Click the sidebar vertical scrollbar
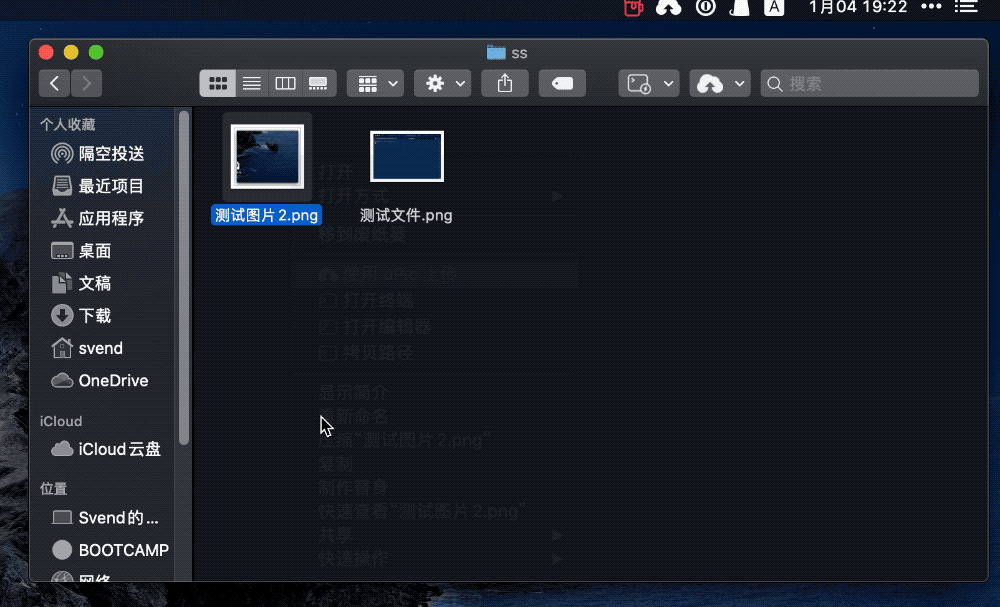The width and height of the screenshot is (1000, 607). [x=184, y=278]
